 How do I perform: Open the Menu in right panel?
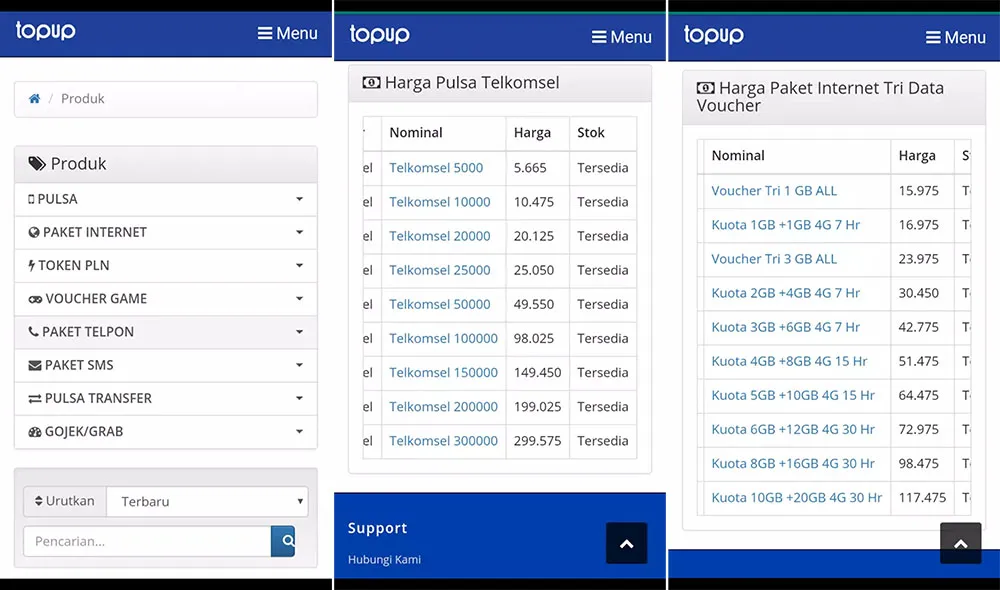pos(955,37)
